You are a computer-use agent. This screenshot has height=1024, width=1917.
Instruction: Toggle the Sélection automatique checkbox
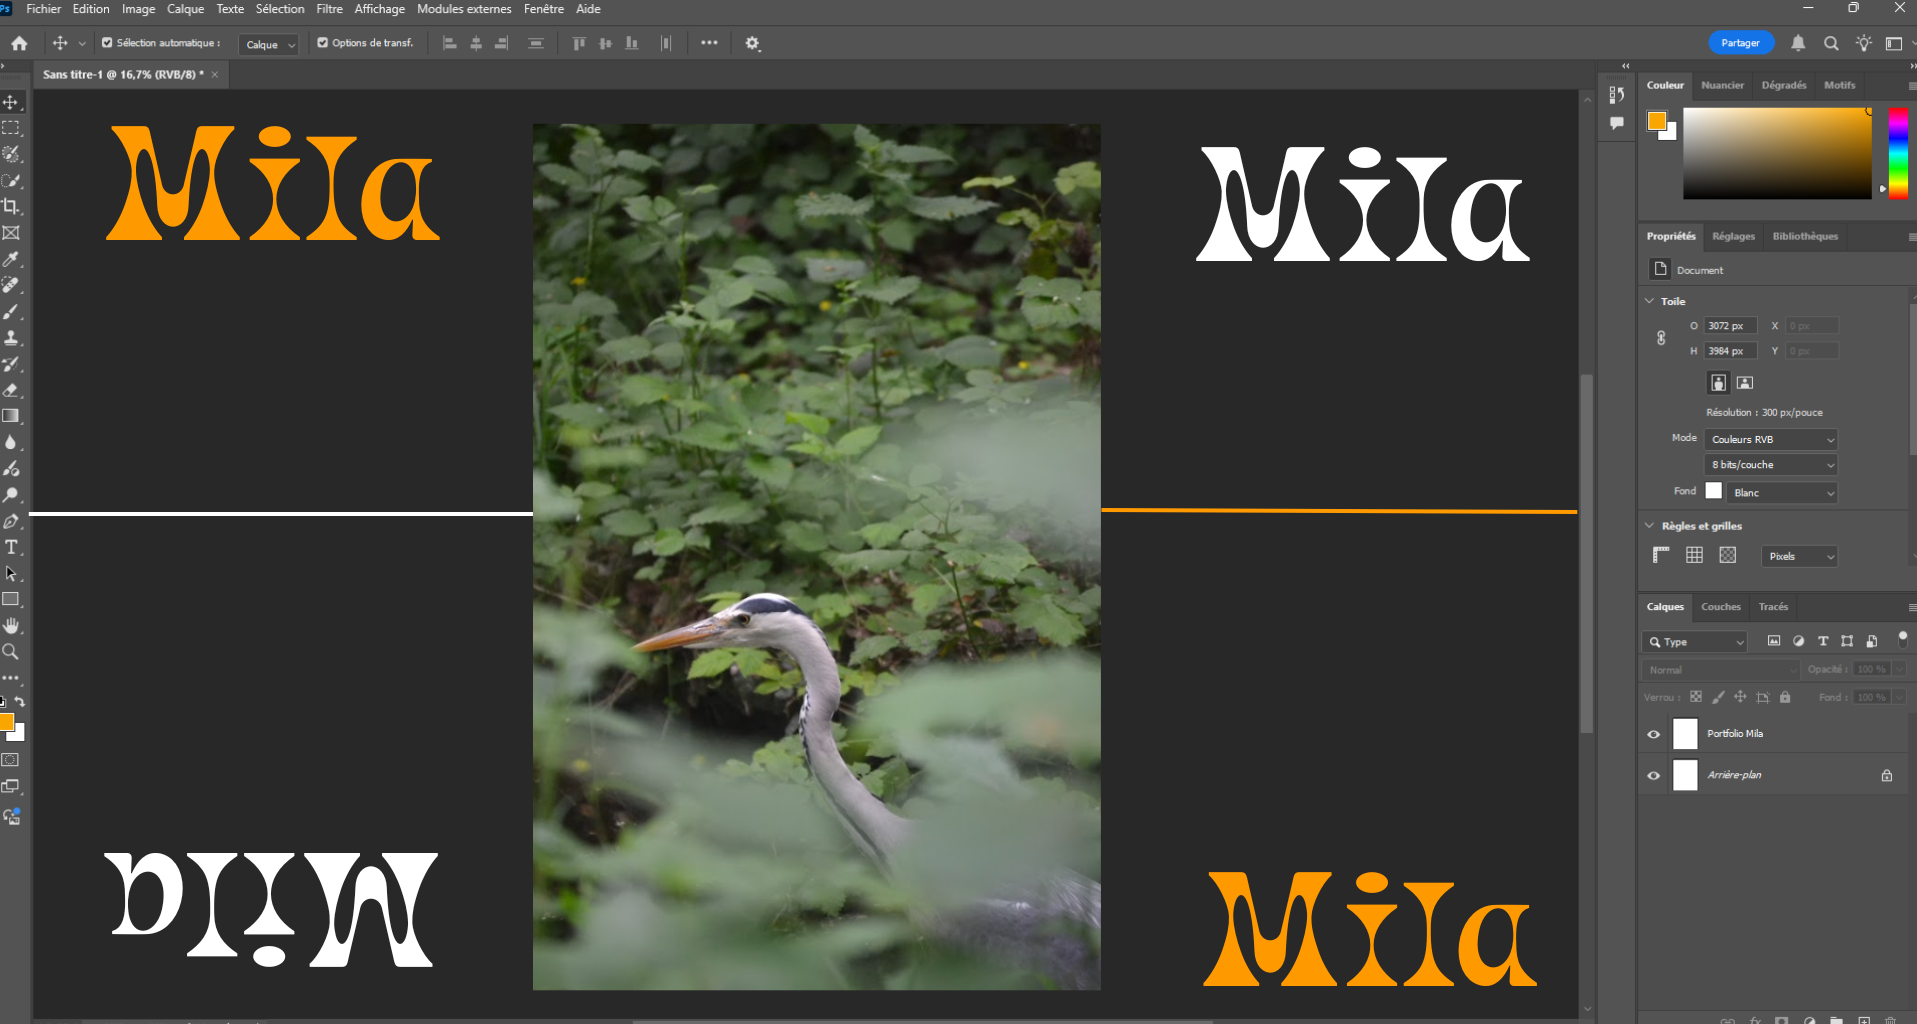(x=107, y=43)
